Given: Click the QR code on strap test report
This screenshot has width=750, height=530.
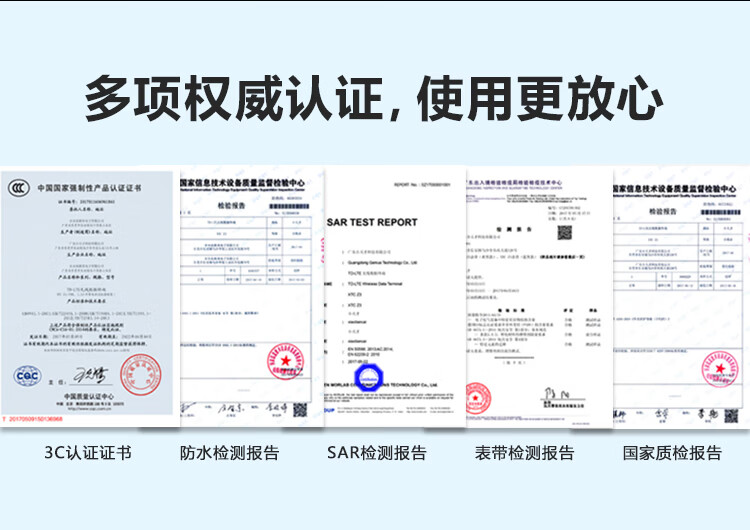Looking at the screenshot, I should 565,232.
